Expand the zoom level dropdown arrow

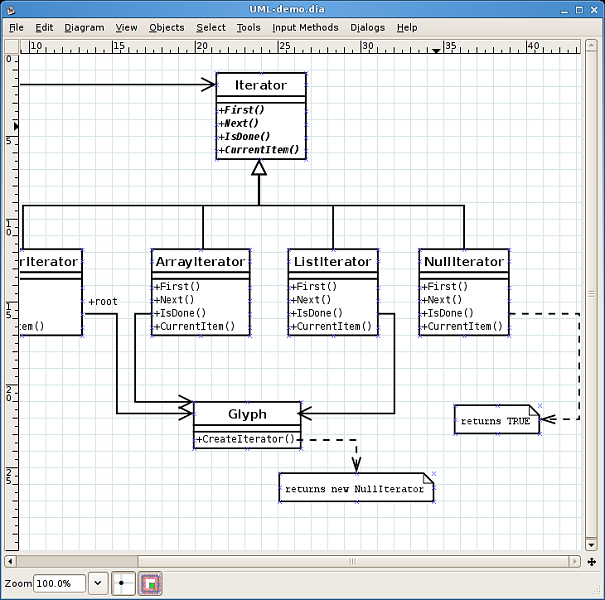(98, 582)
